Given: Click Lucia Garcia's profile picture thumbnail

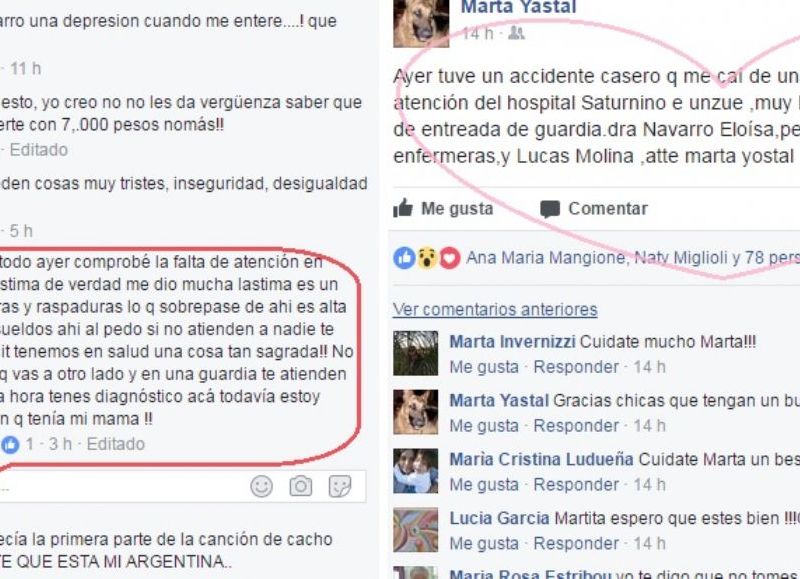Looking at the screenshot, I should [415, 530].
